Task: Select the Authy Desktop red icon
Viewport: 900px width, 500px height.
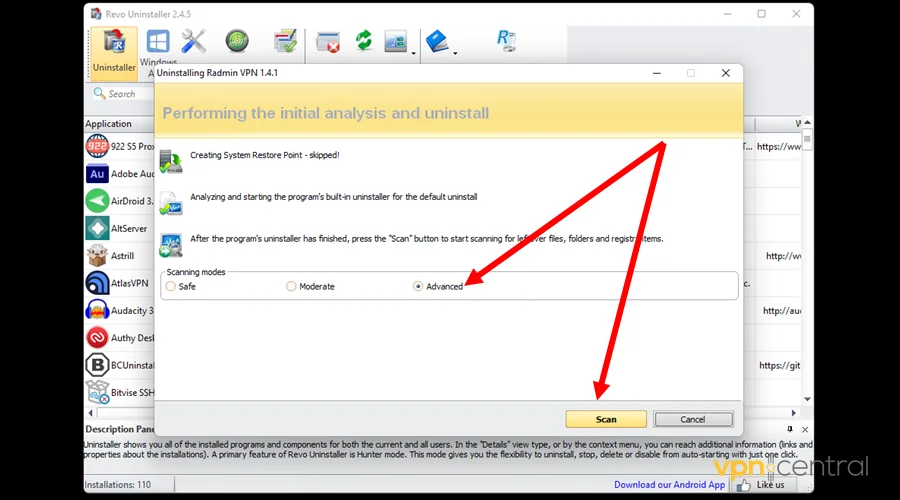Action: (97, 338)
